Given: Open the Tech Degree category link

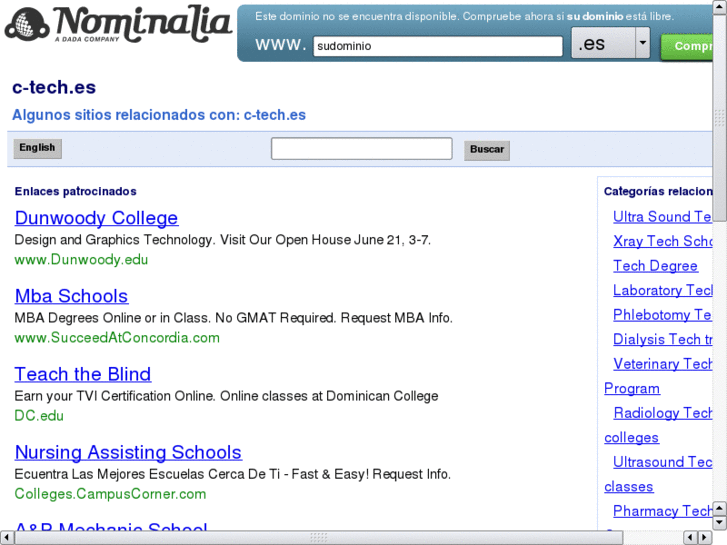Looking at the screenshot, I should (x=655, y=266).
